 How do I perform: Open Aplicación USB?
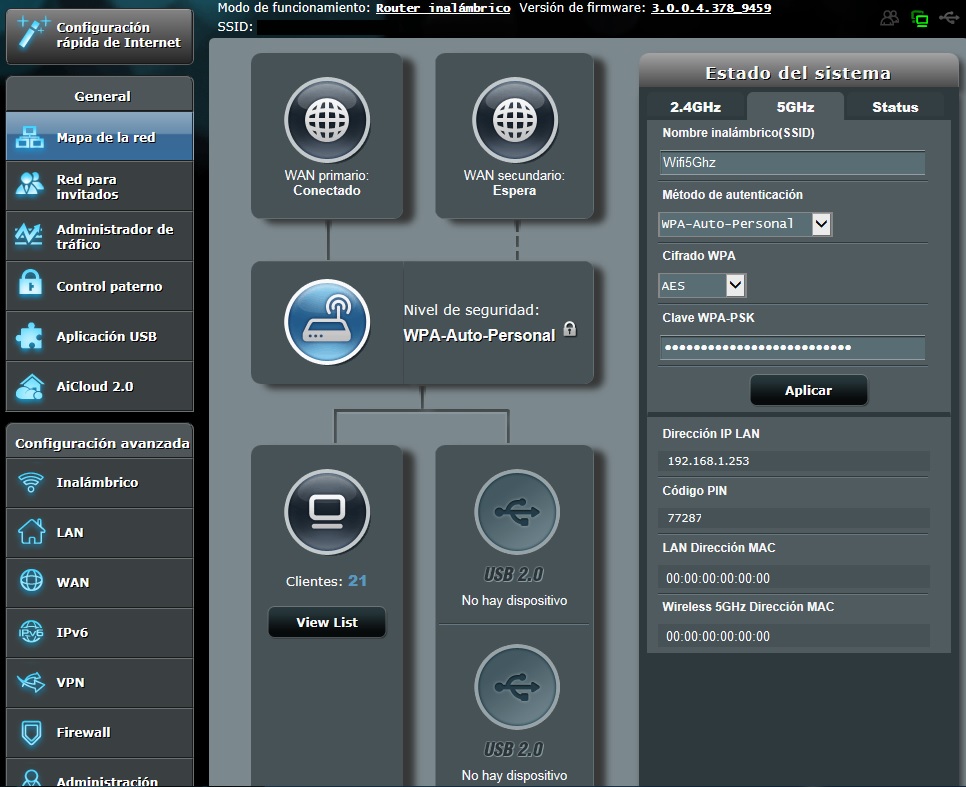(x=100, y=336)
